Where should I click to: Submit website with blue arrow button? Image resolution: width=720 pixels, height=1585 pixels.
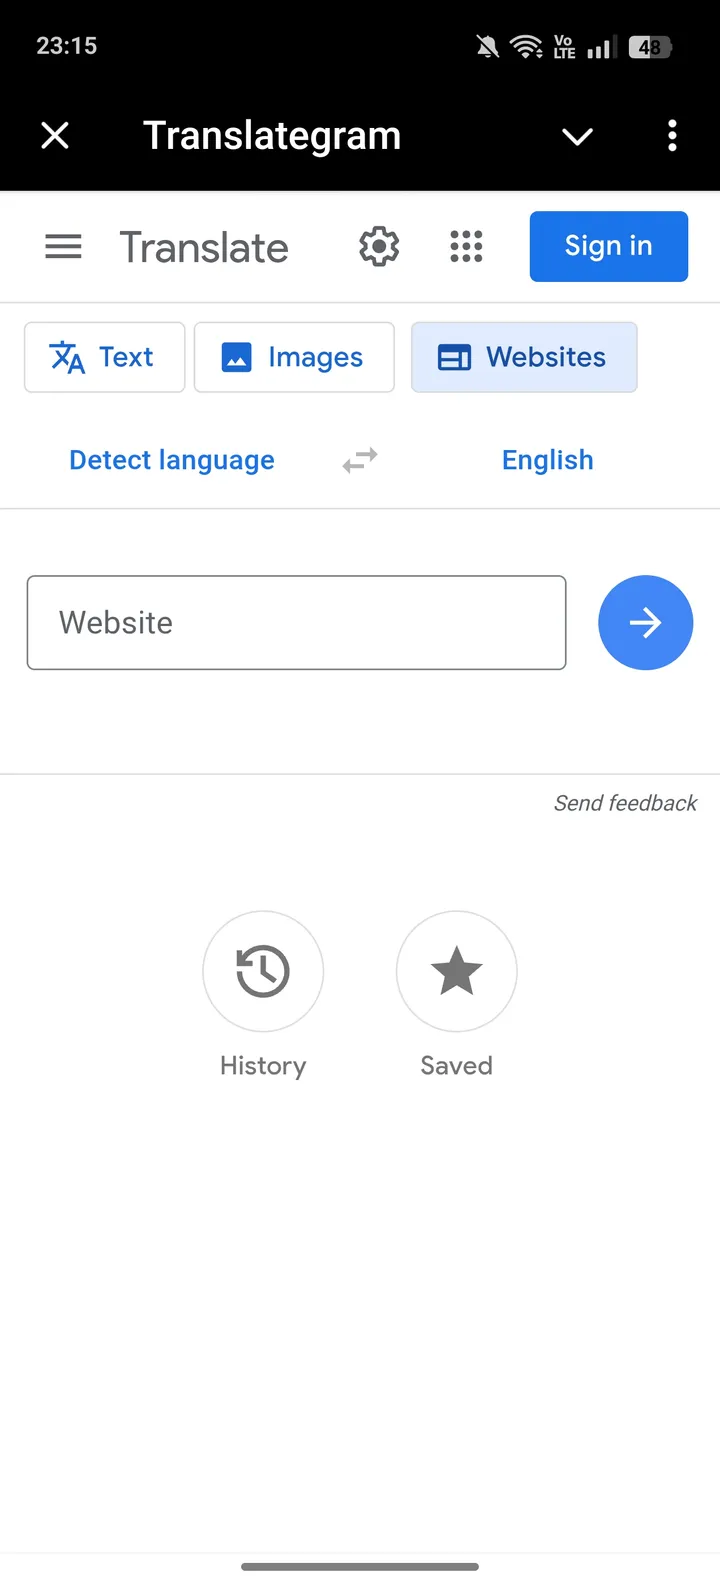[645, 622]
